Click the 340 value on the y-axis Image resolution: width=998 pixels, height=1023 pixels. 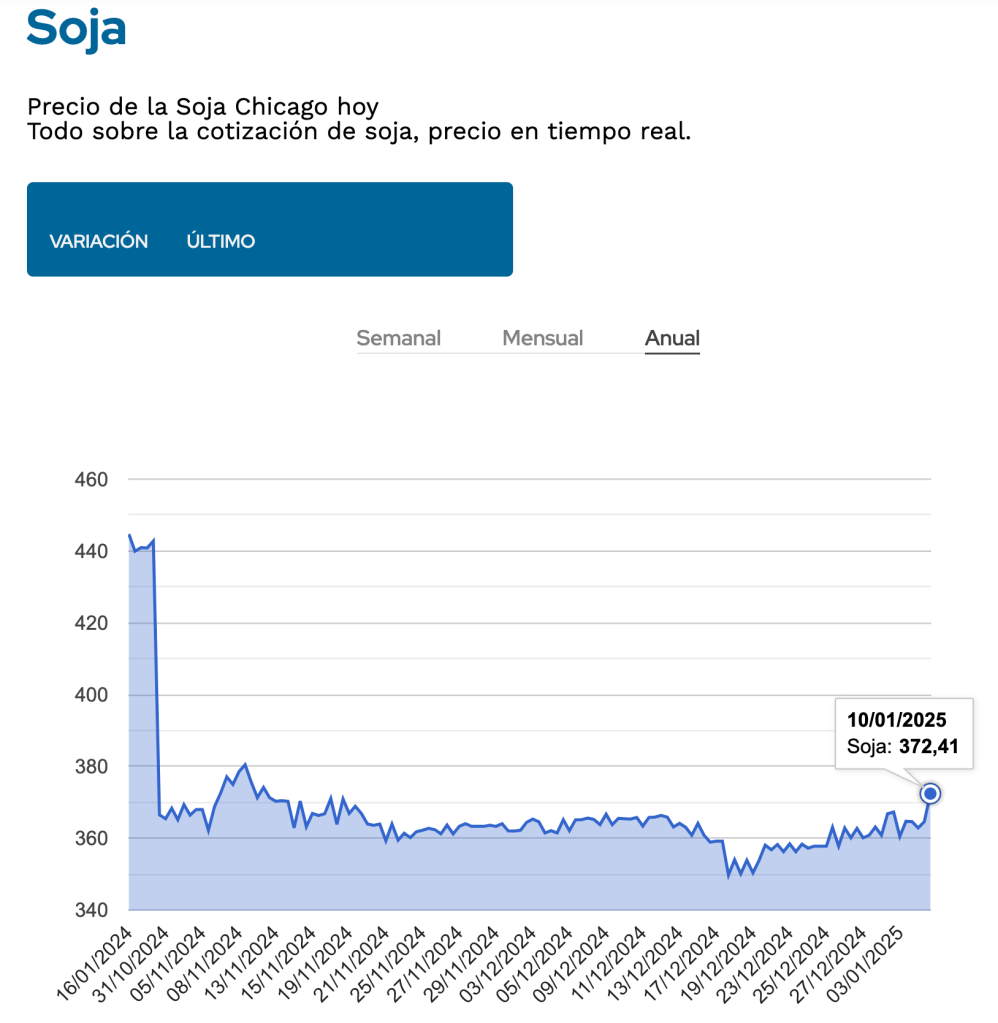pos(90,910)
